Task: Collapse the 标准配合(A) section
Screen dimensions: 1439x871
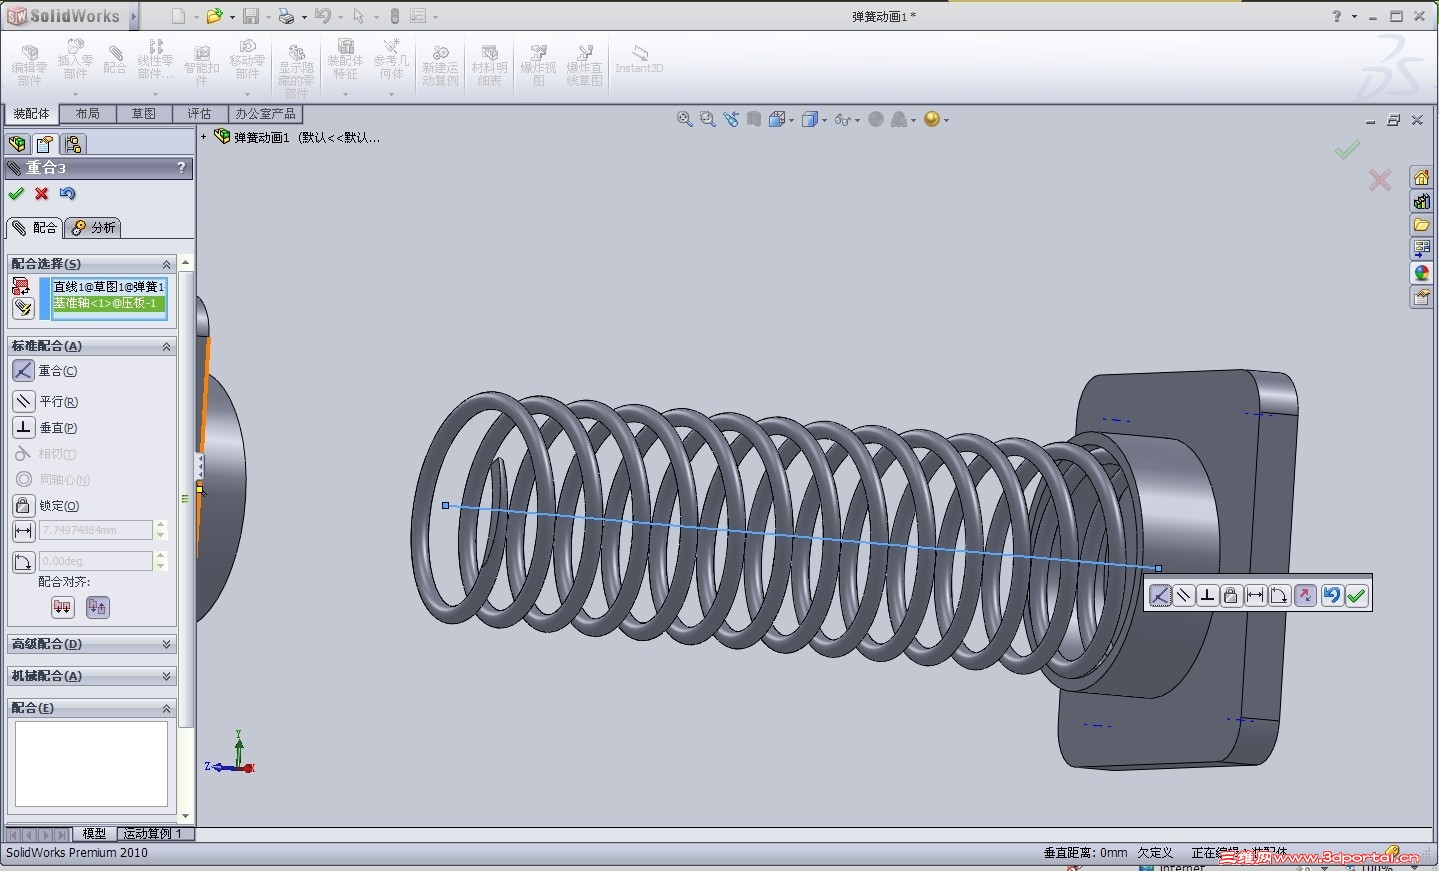Action: point(167,346)
